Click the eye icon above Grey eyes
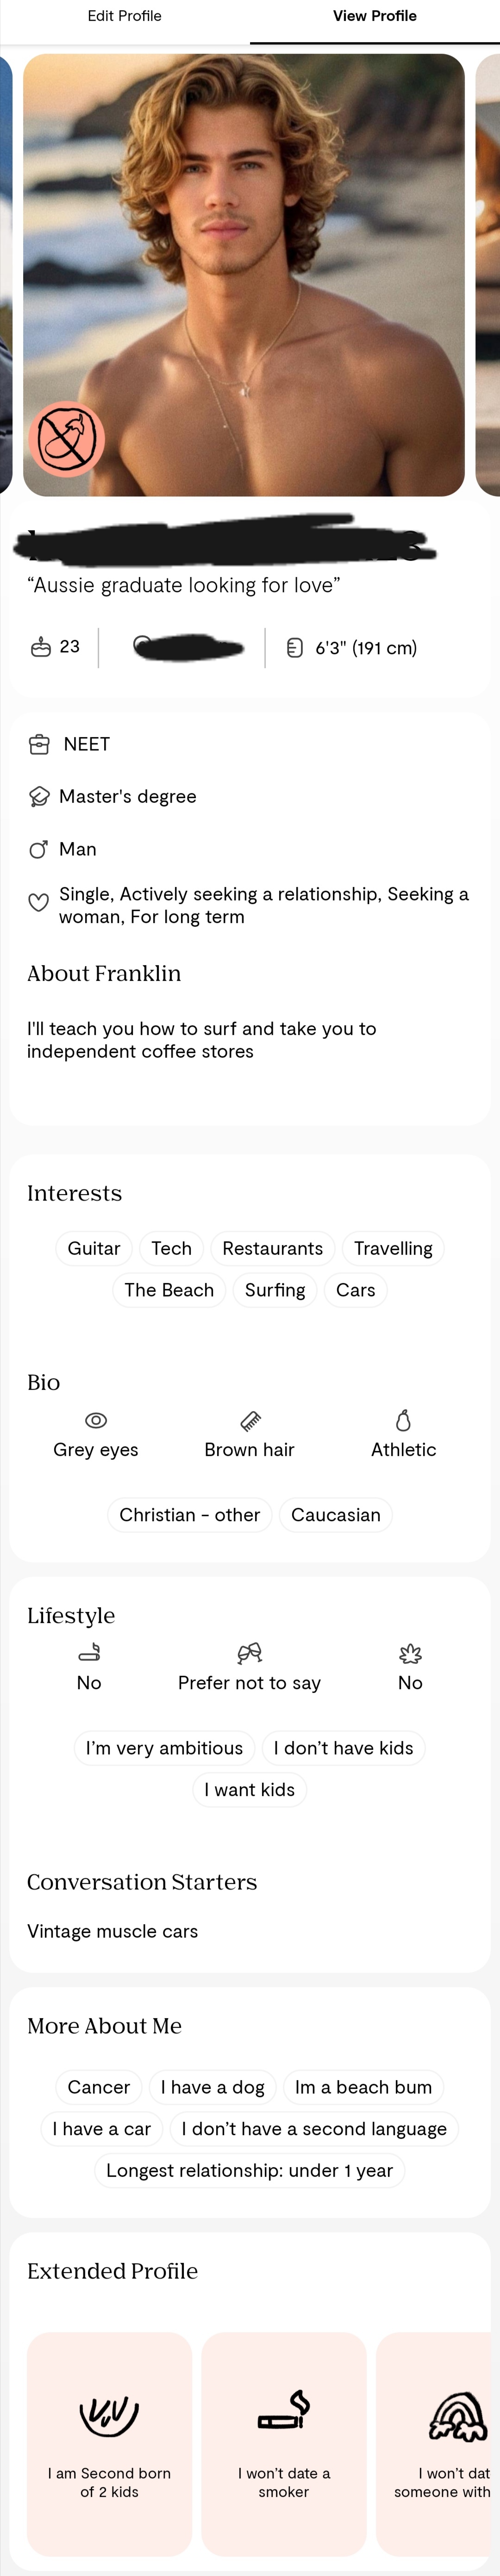The width and height of the screenshot is (500, 2576). click(96, 1420)
